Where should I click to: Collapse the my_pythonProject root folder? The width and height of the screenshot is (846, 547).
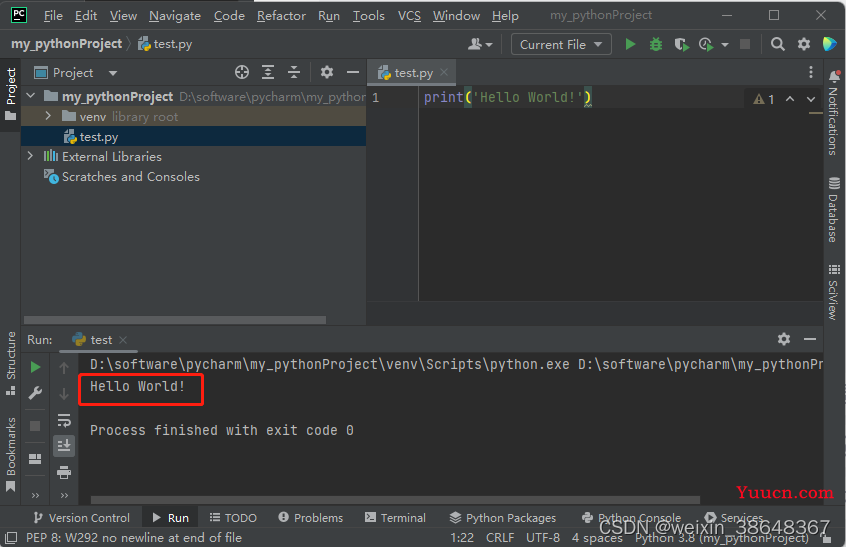tap(31, 96)
